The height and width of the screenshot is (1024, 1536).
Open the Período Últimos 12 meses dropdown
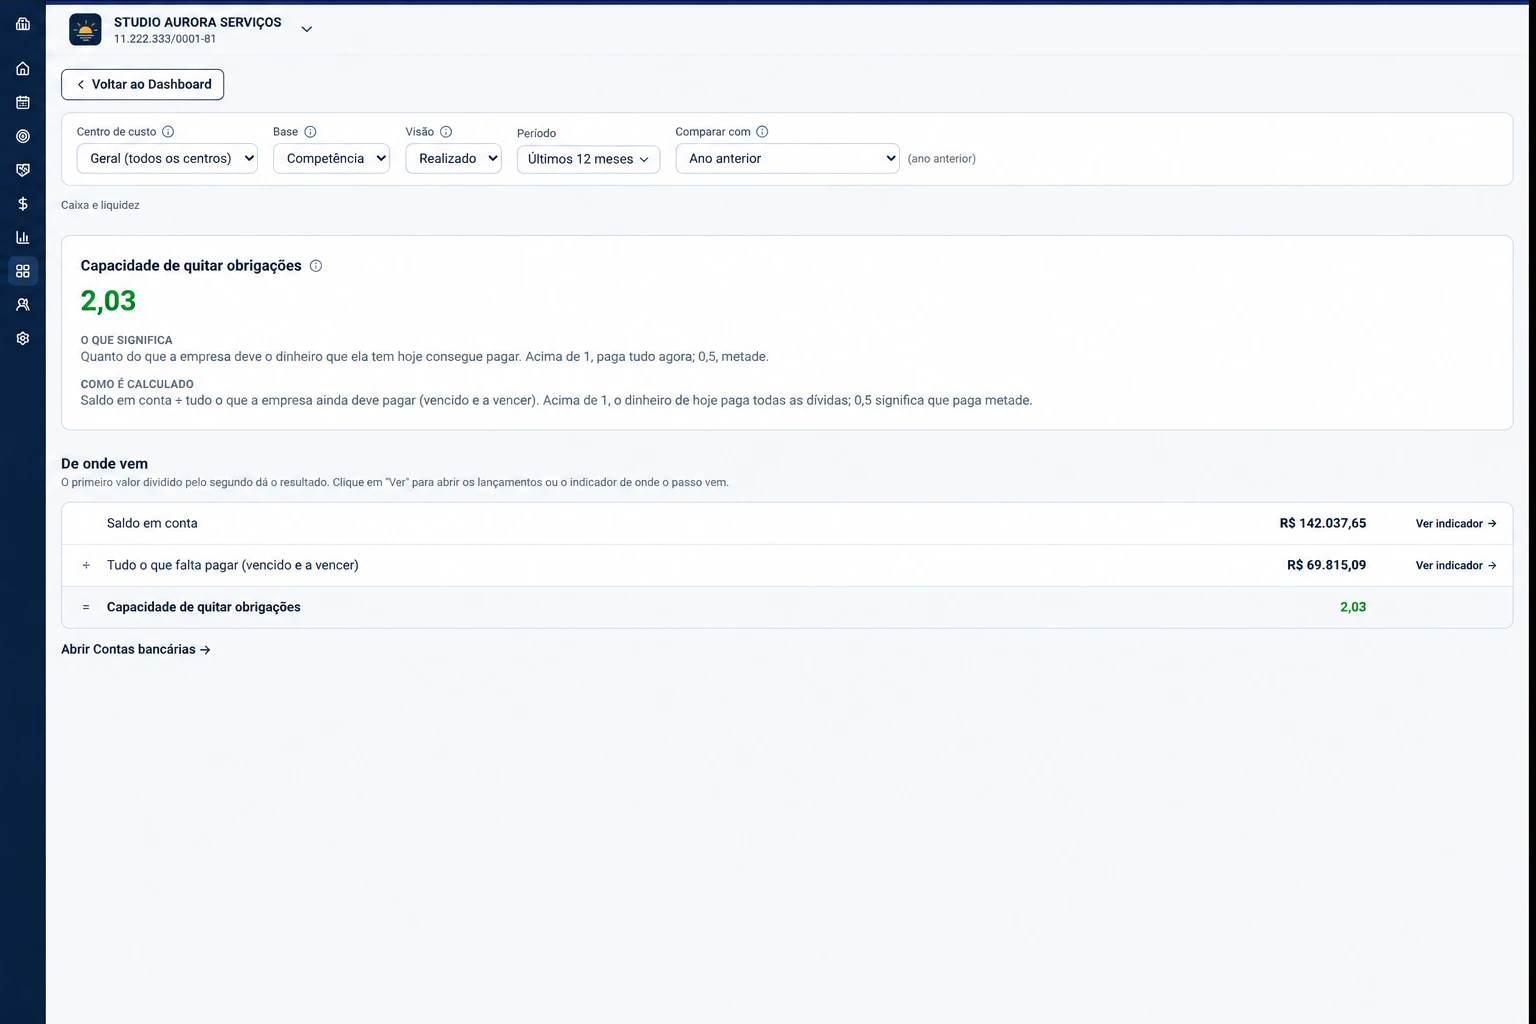[588, 160]
